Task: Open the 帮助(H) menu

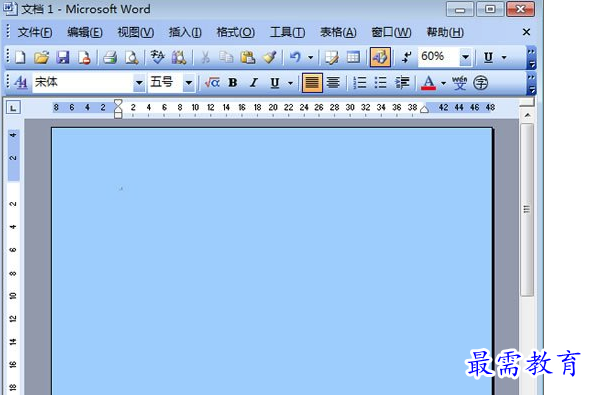Action: tap(445, 32)
